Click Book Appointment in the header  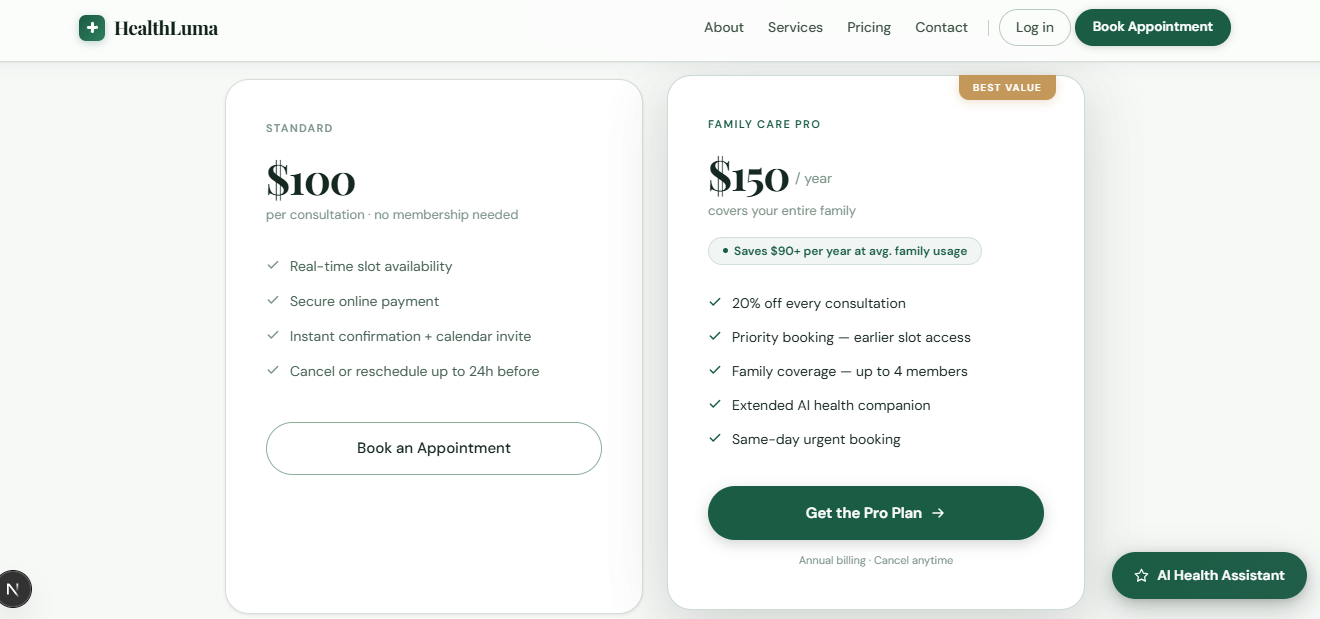(x=1152, y=28)
